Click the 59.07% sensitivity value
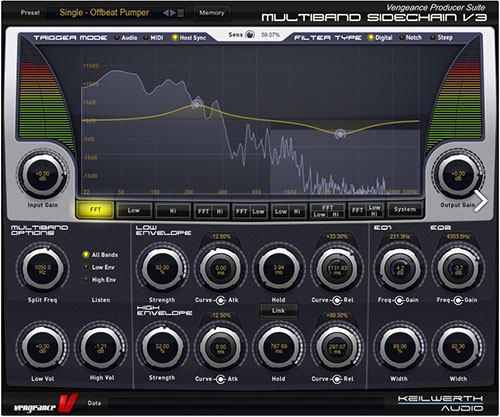 click(270, 35)
